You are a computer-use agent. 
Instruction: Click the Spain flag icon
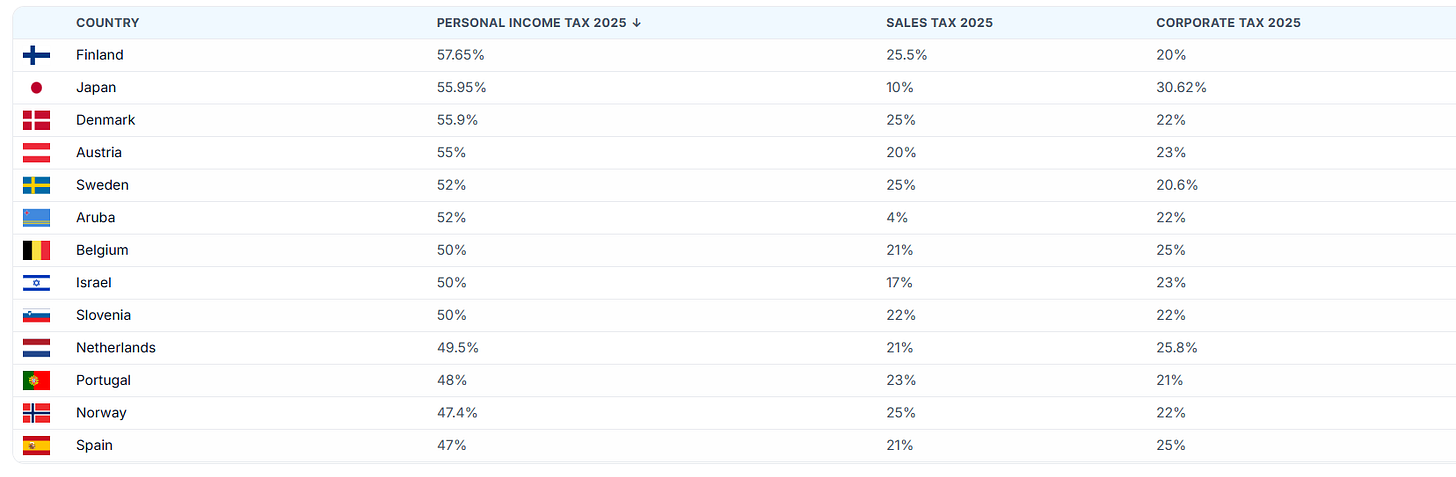36,445
